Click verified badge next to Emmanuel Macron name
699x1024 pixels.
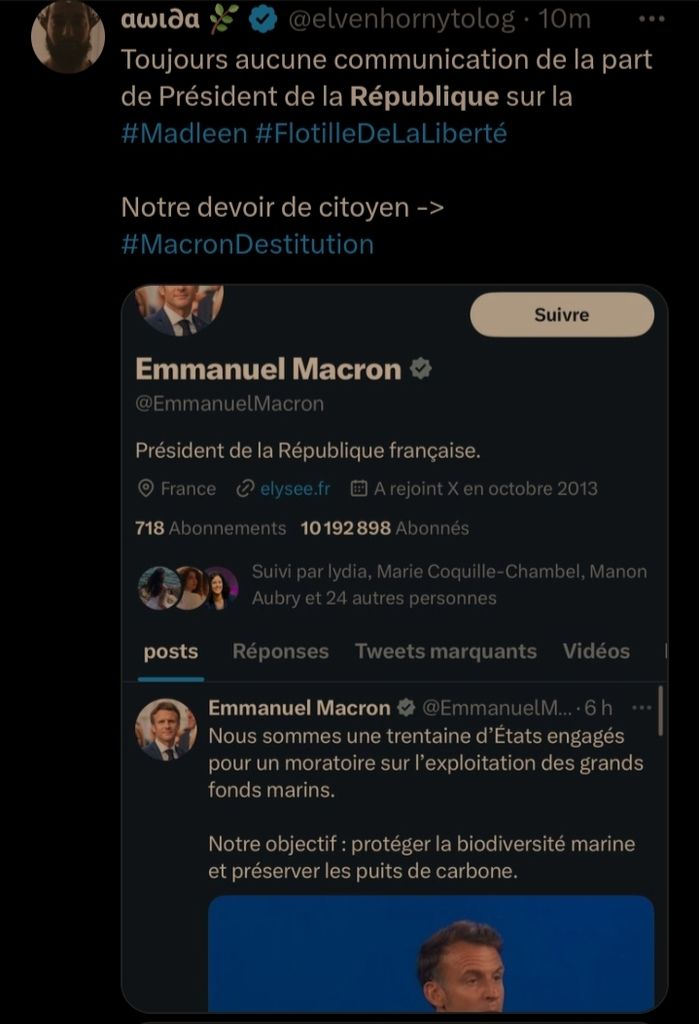(x=421, y=369)
